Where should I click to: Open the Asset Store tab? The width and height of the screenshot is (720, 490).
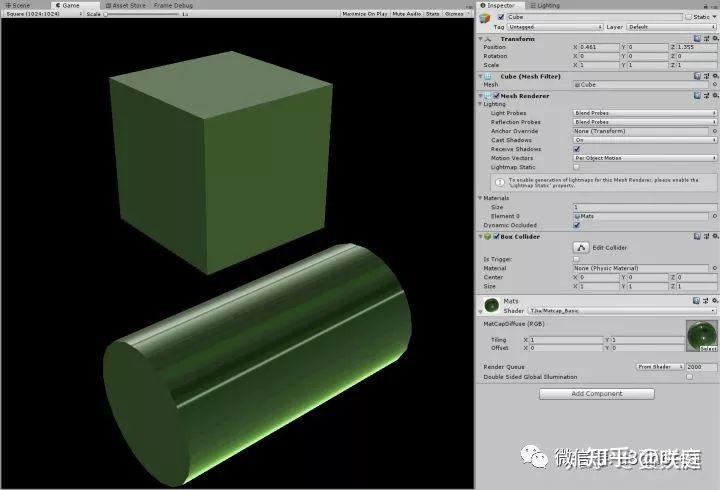tap(125, 6)
